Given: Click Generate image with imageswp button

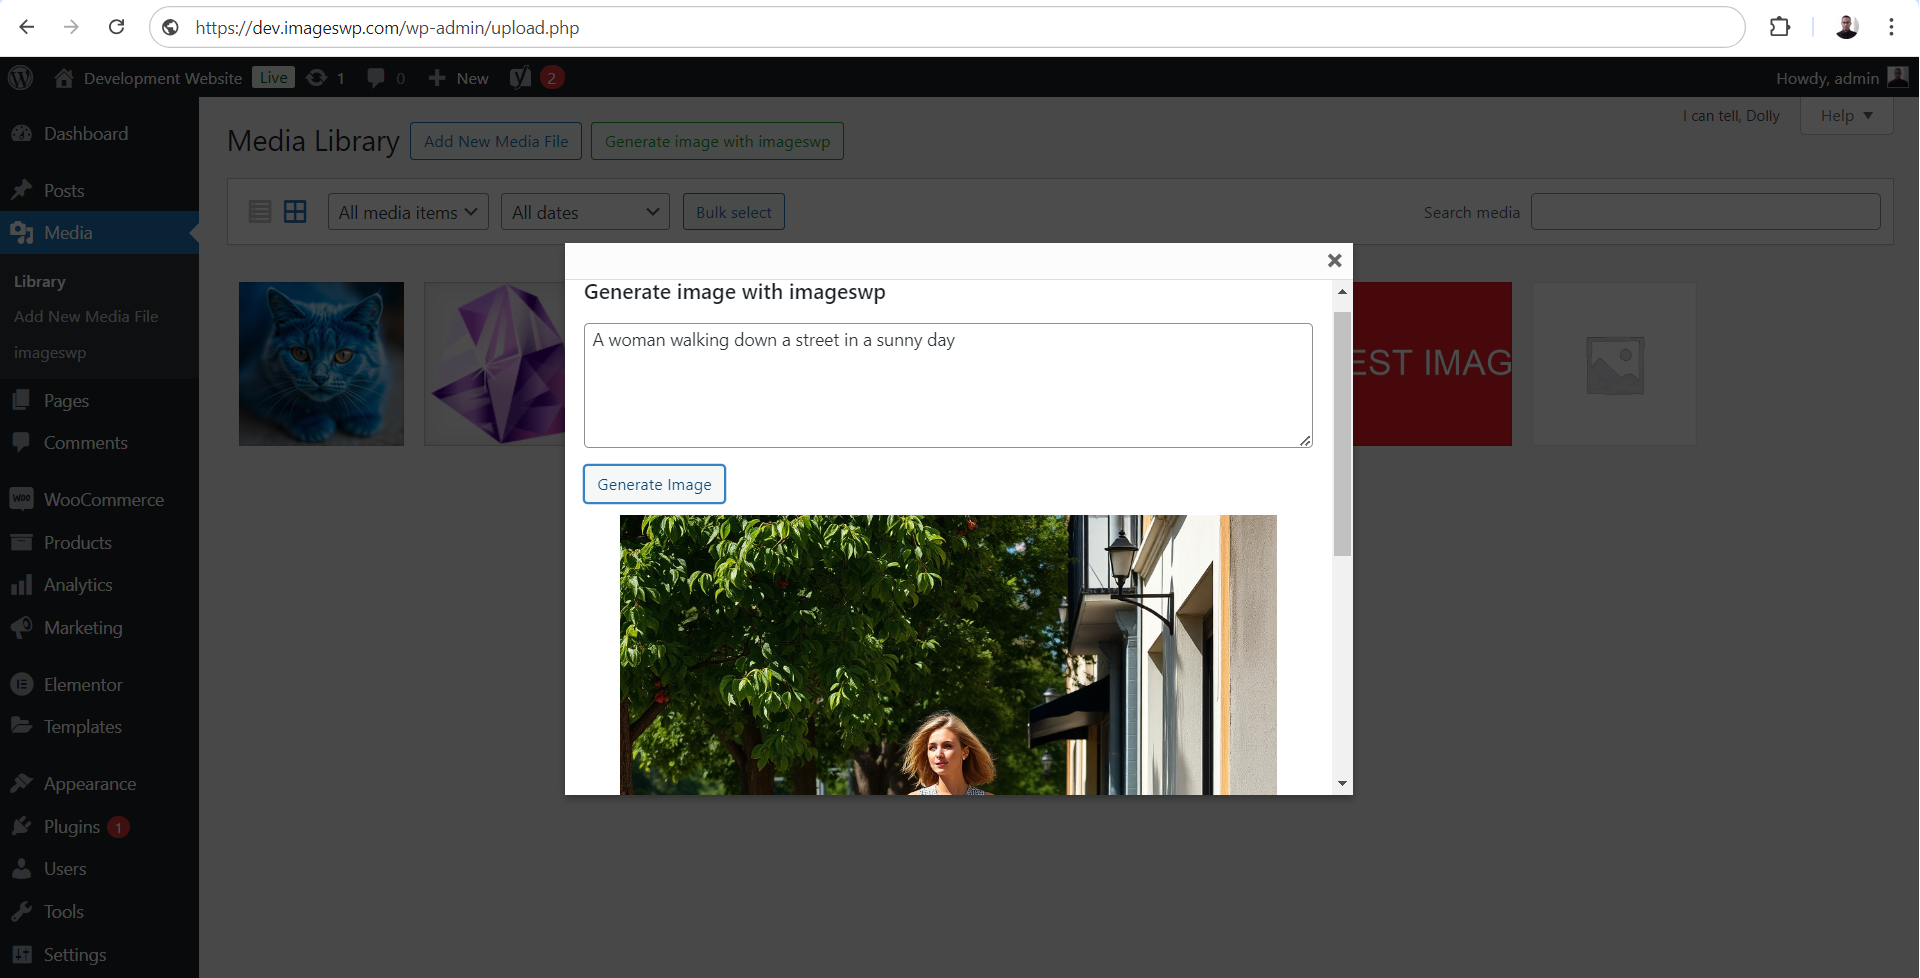Looking at the screenshot, I should coord(717,141).
